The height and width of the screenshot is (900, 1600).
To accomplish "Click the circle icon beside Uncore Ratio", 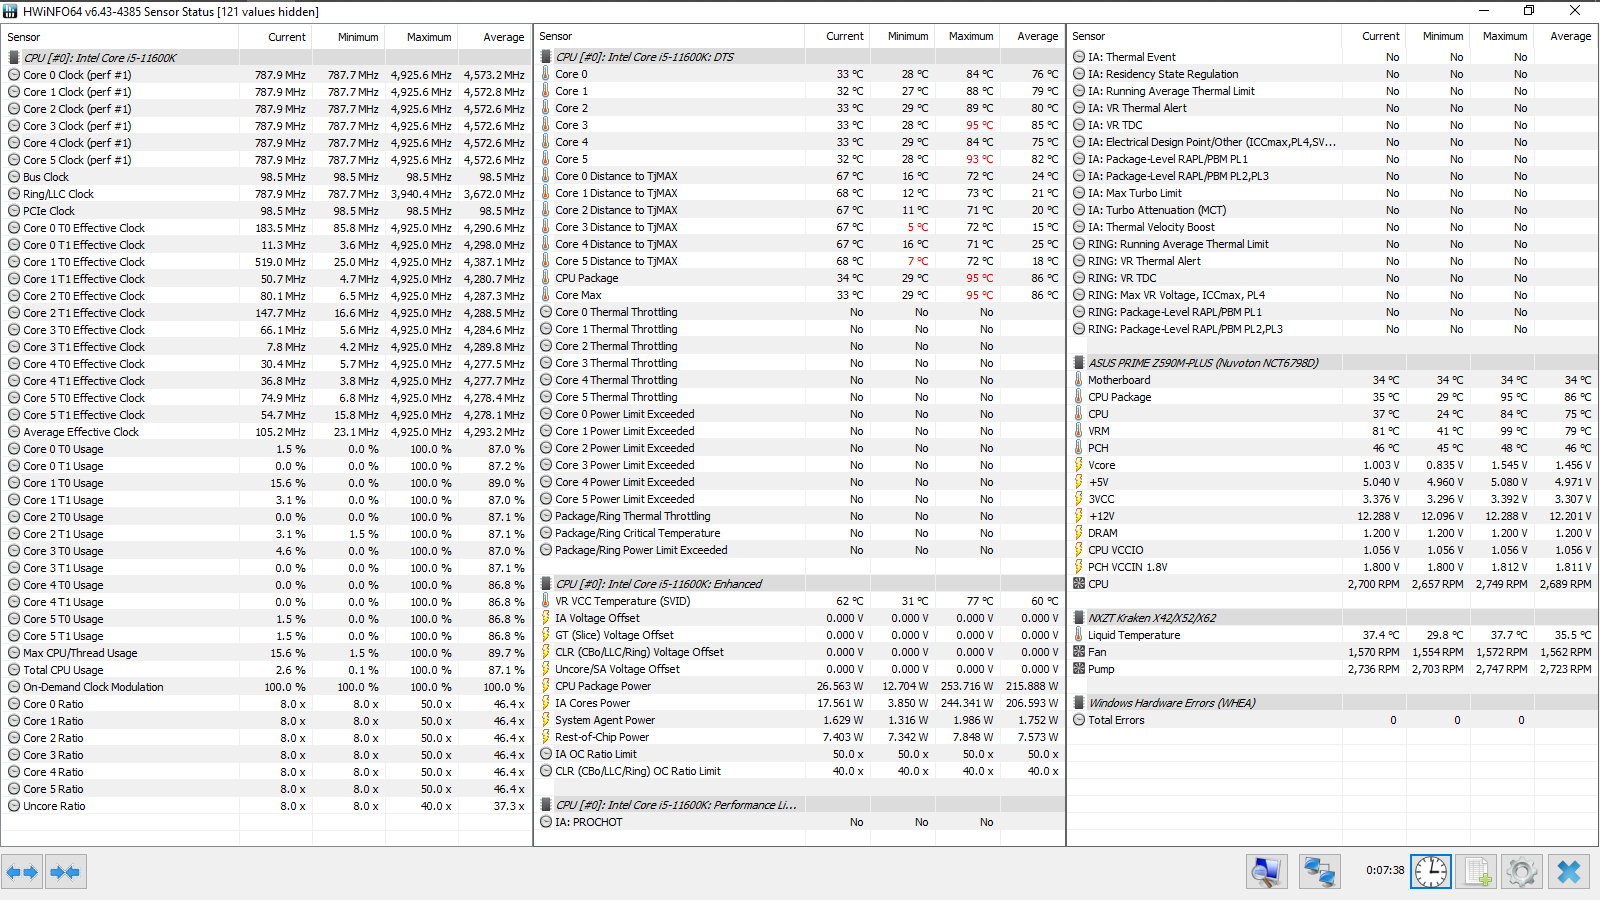I will coord(14,806).
